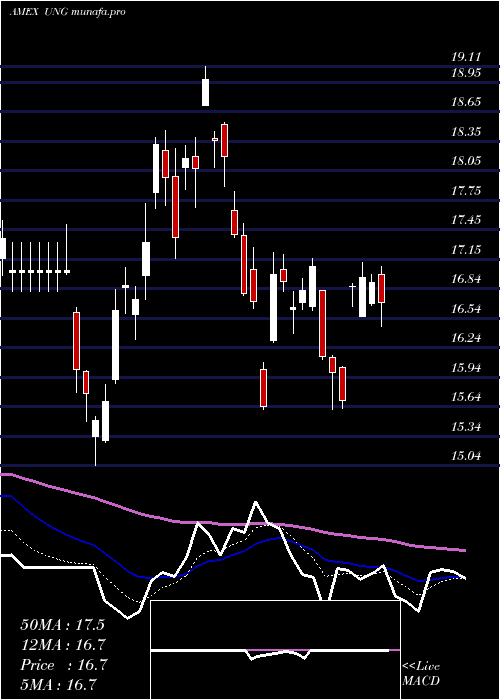Click the 18.35 price axis label
Viewport: 500px width, 700px height.
click(466, 132)
